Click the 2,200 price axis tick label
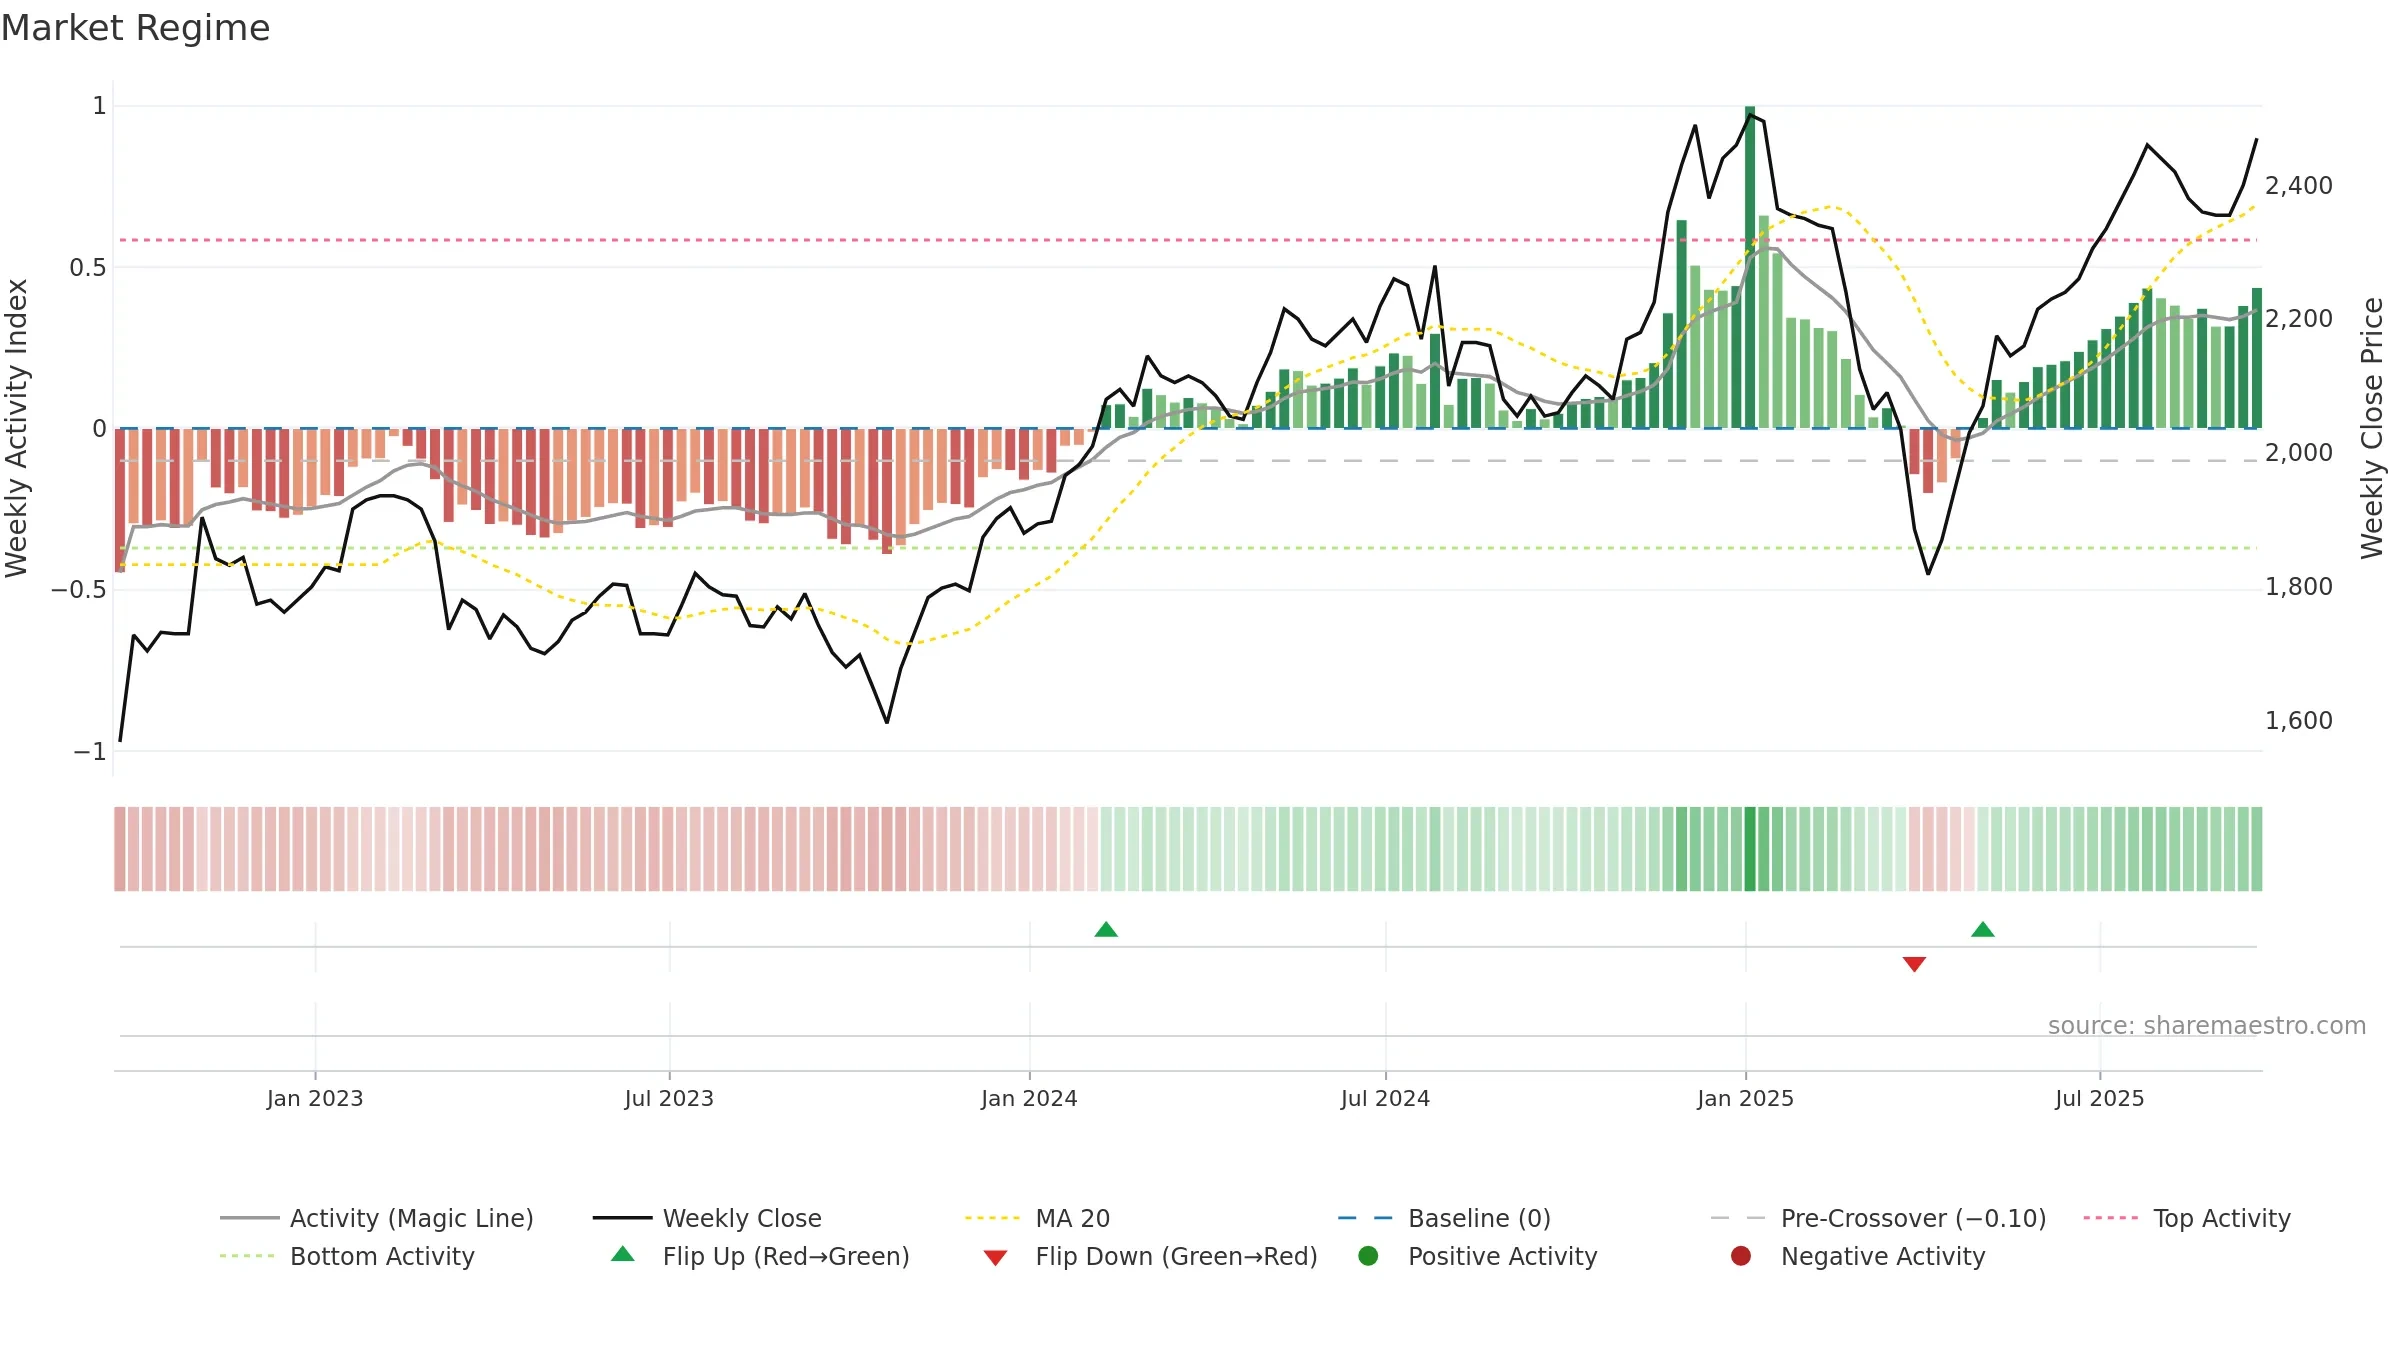 [2299, 319]
